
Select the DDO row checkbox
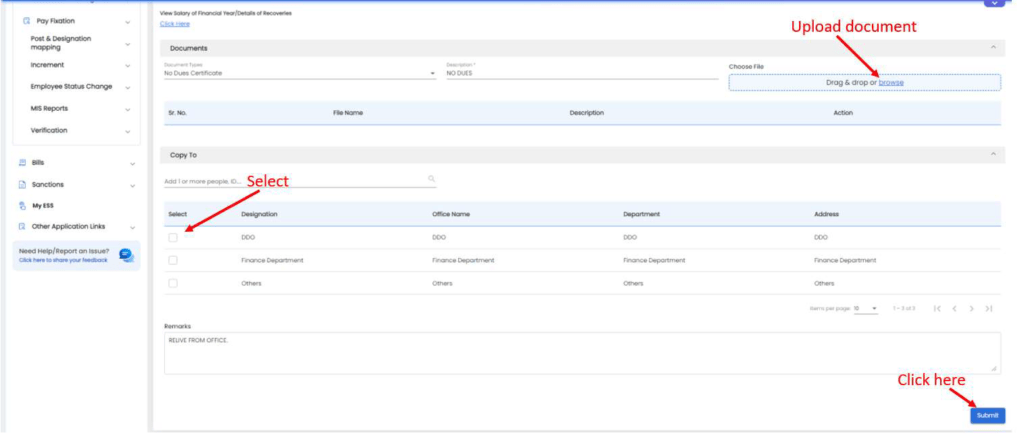[173, 238]
